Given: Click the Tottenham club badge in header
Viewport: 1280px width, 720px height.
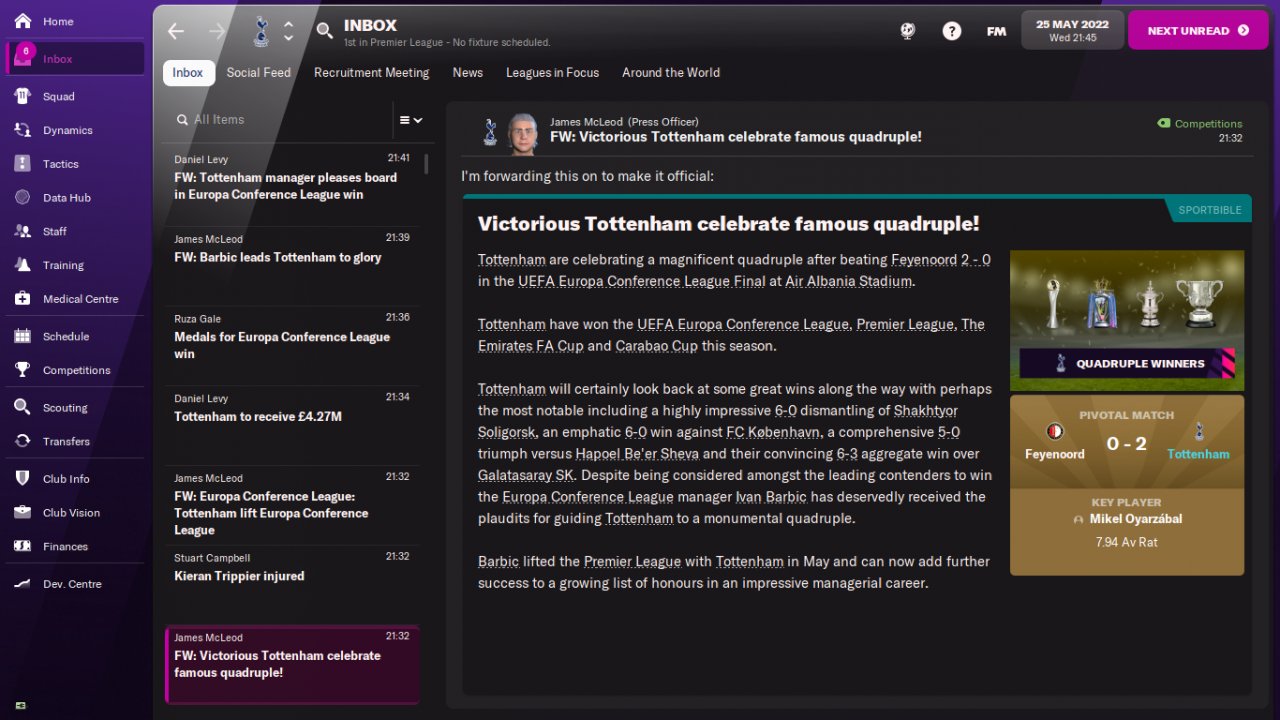Looking at the screenshot, I should (261, 31).
